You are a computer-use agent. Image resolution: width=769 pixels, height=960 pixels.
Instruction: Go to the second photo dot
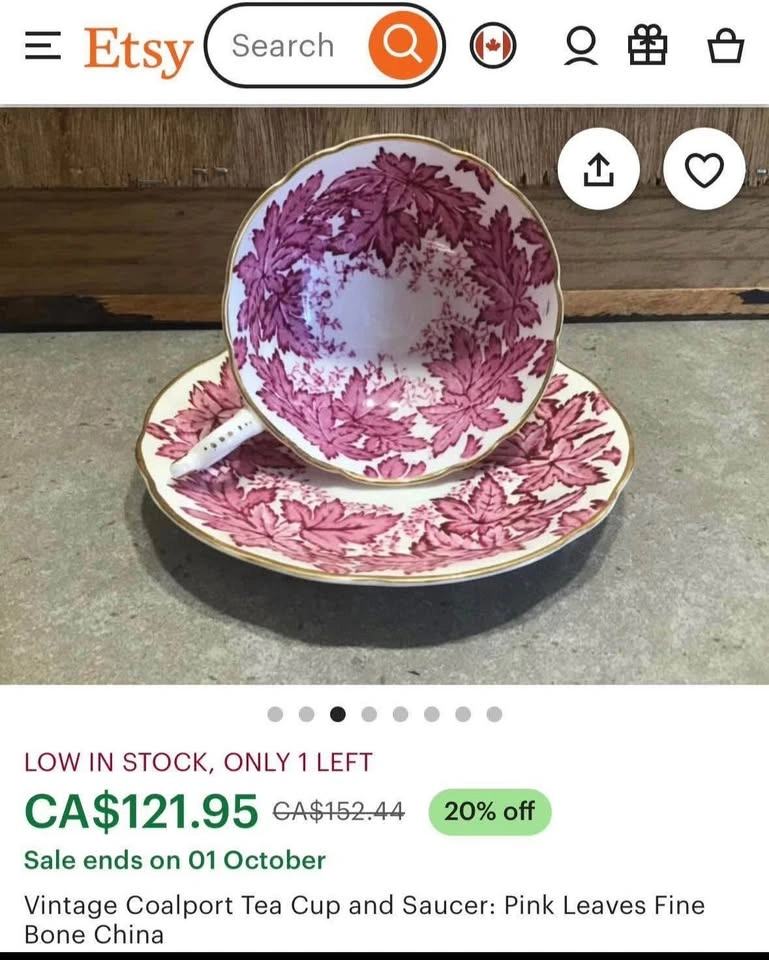(x=307, y=714)
